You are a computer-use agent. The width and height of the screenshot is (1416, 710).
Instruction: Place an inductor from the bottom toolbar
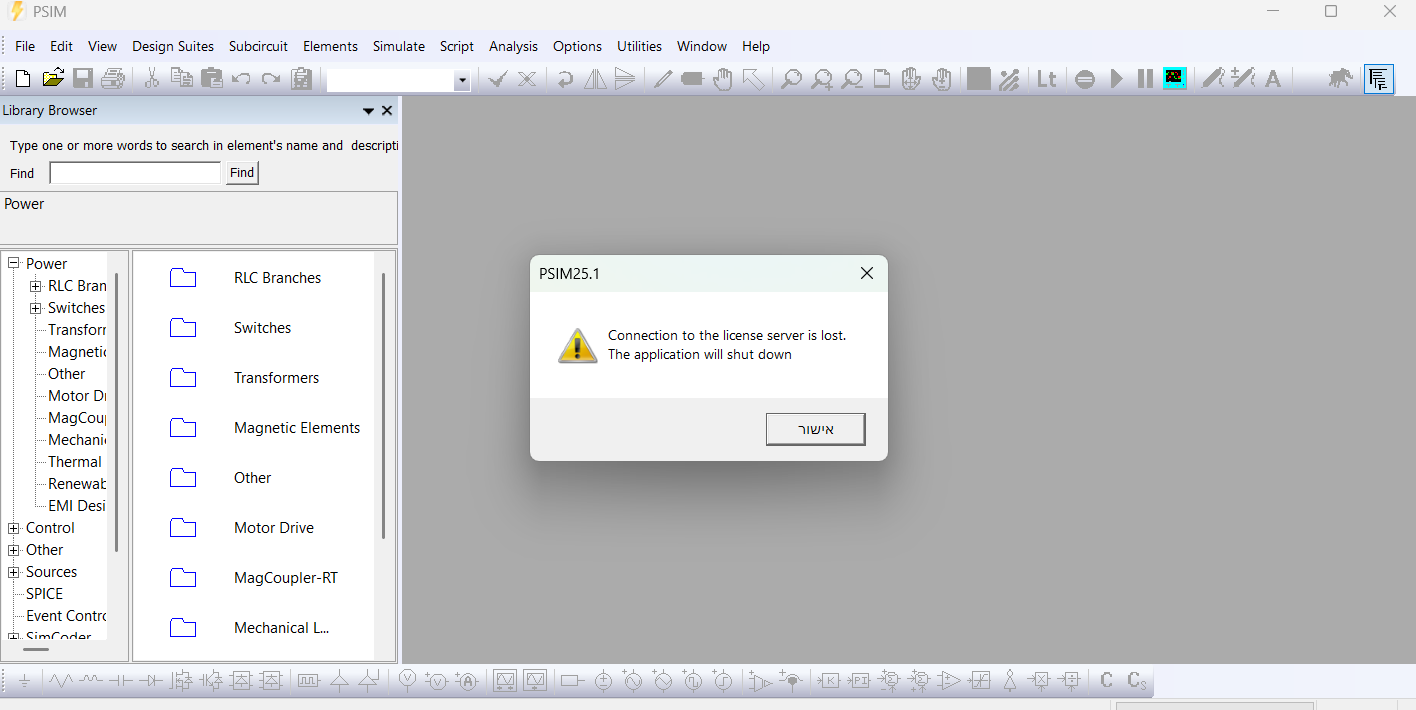tap(91, 681)
